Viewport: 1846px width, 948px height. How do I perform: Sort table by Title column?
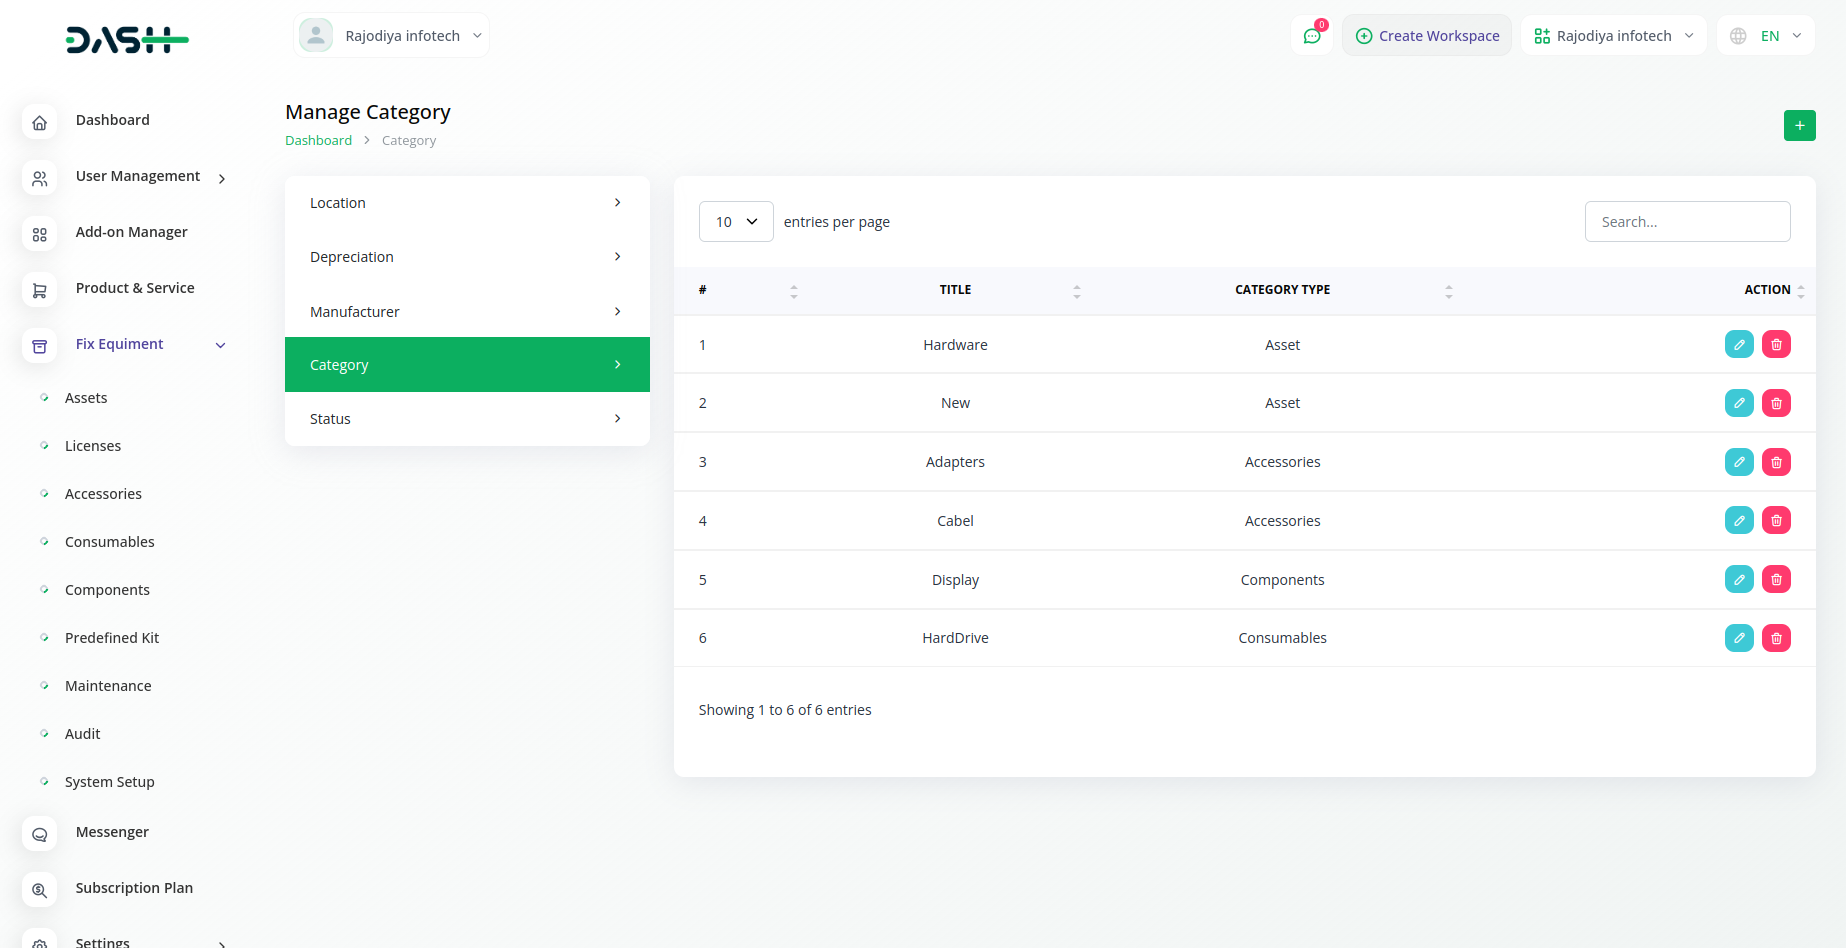pyautogui.click(x=1076, y=291)
